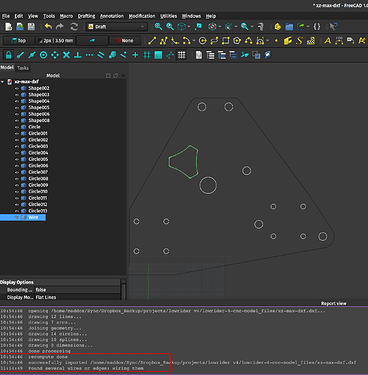
Task: Toggle the snap lock
Action: [9, 55]
